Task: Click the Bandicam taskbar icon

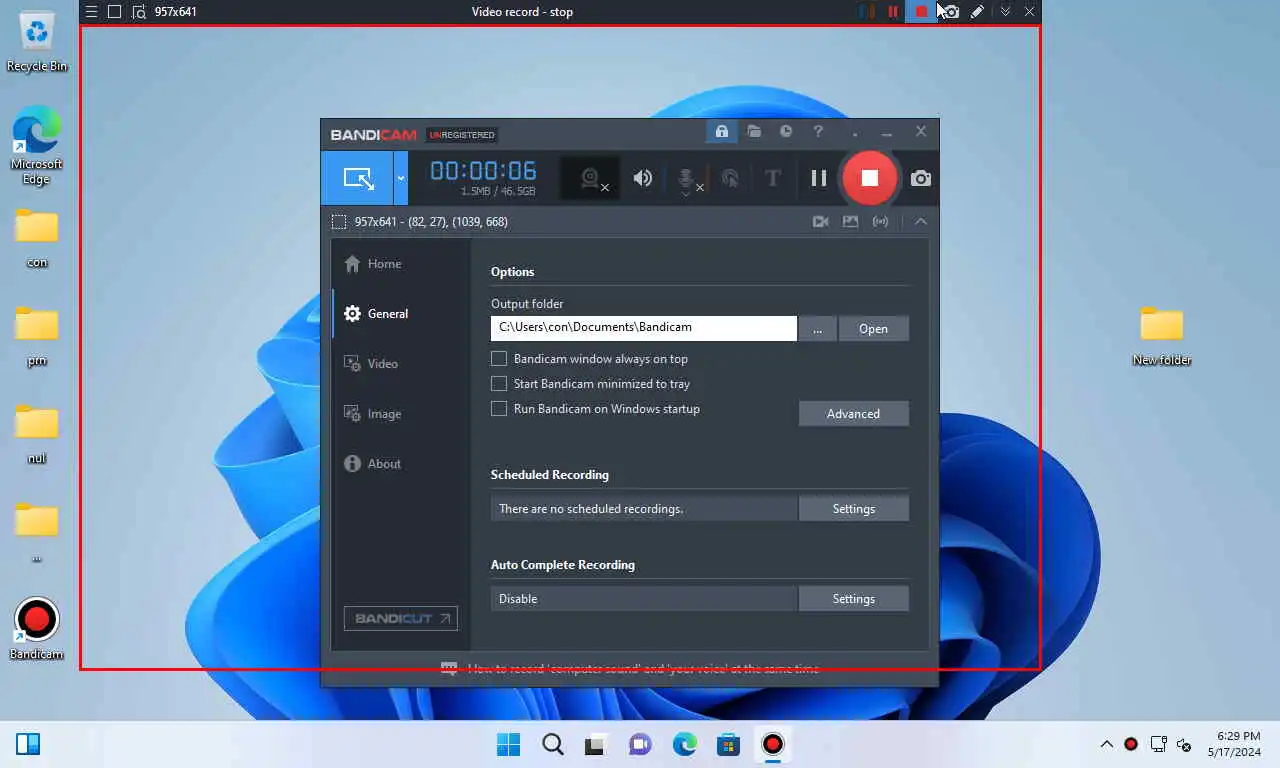Action: point(772,744)
